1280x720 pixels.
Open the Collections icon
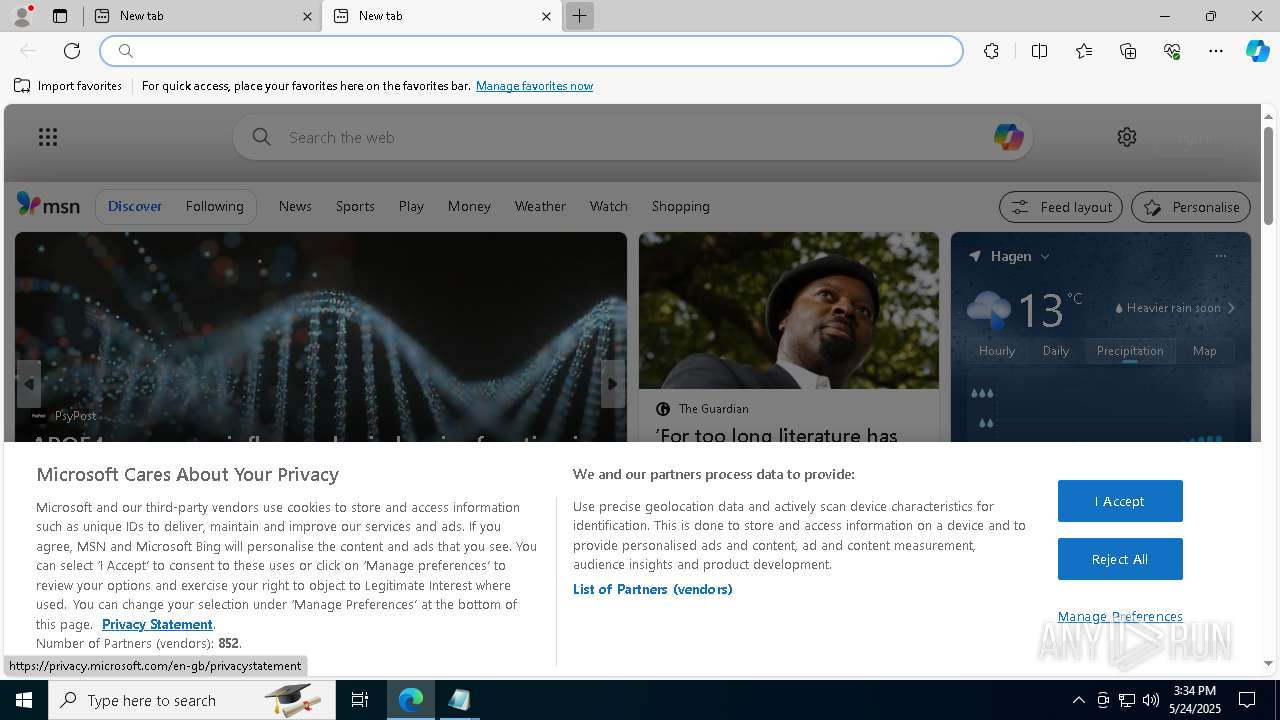[x=1128, y=51]
